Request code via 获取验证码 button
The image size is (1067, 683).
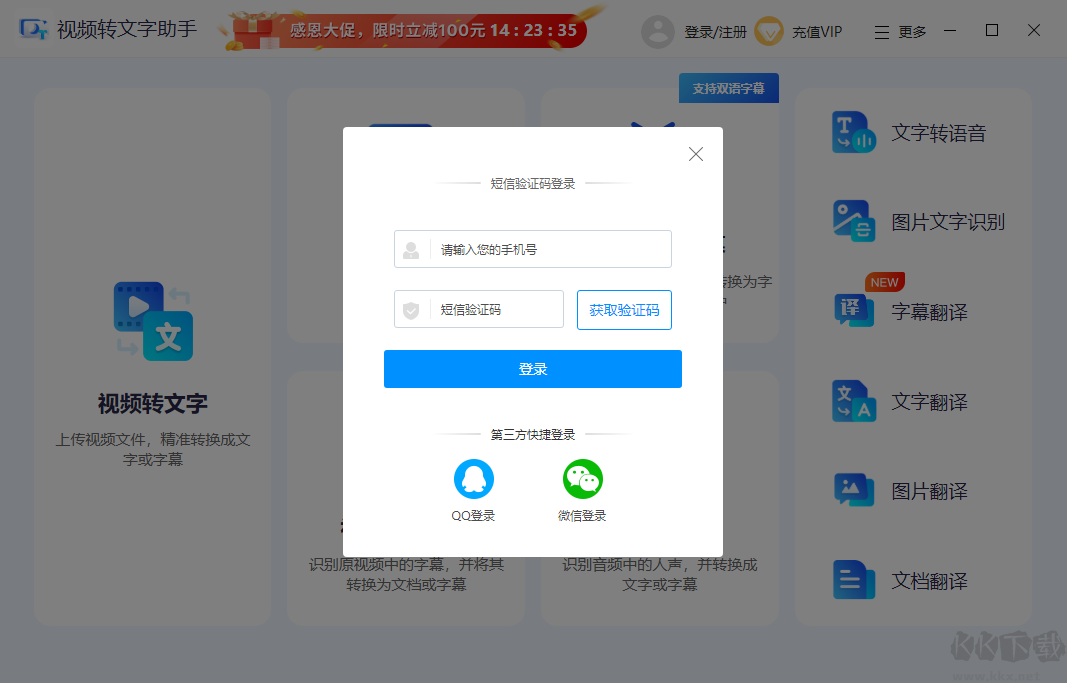(x=624, y=310)
